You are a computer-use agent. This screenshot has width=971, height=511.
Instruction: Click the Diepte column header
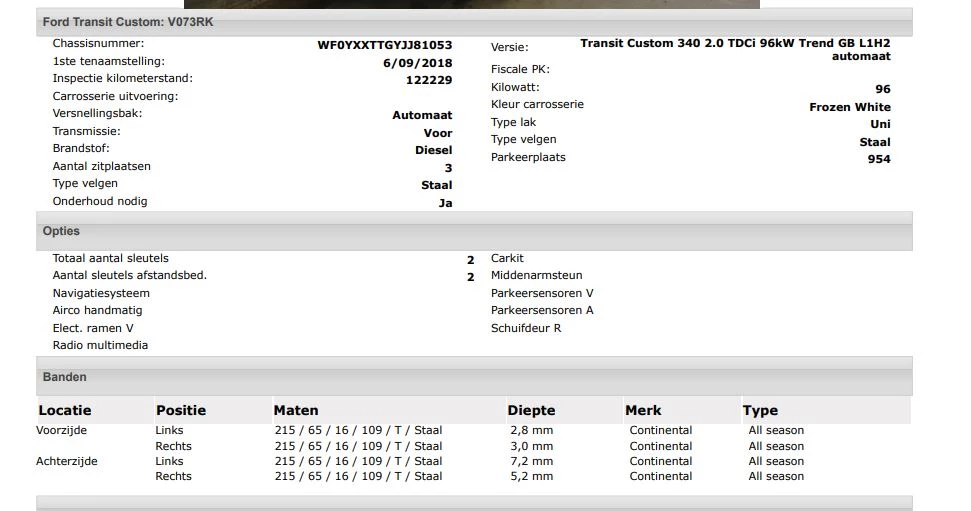[531, 410]
